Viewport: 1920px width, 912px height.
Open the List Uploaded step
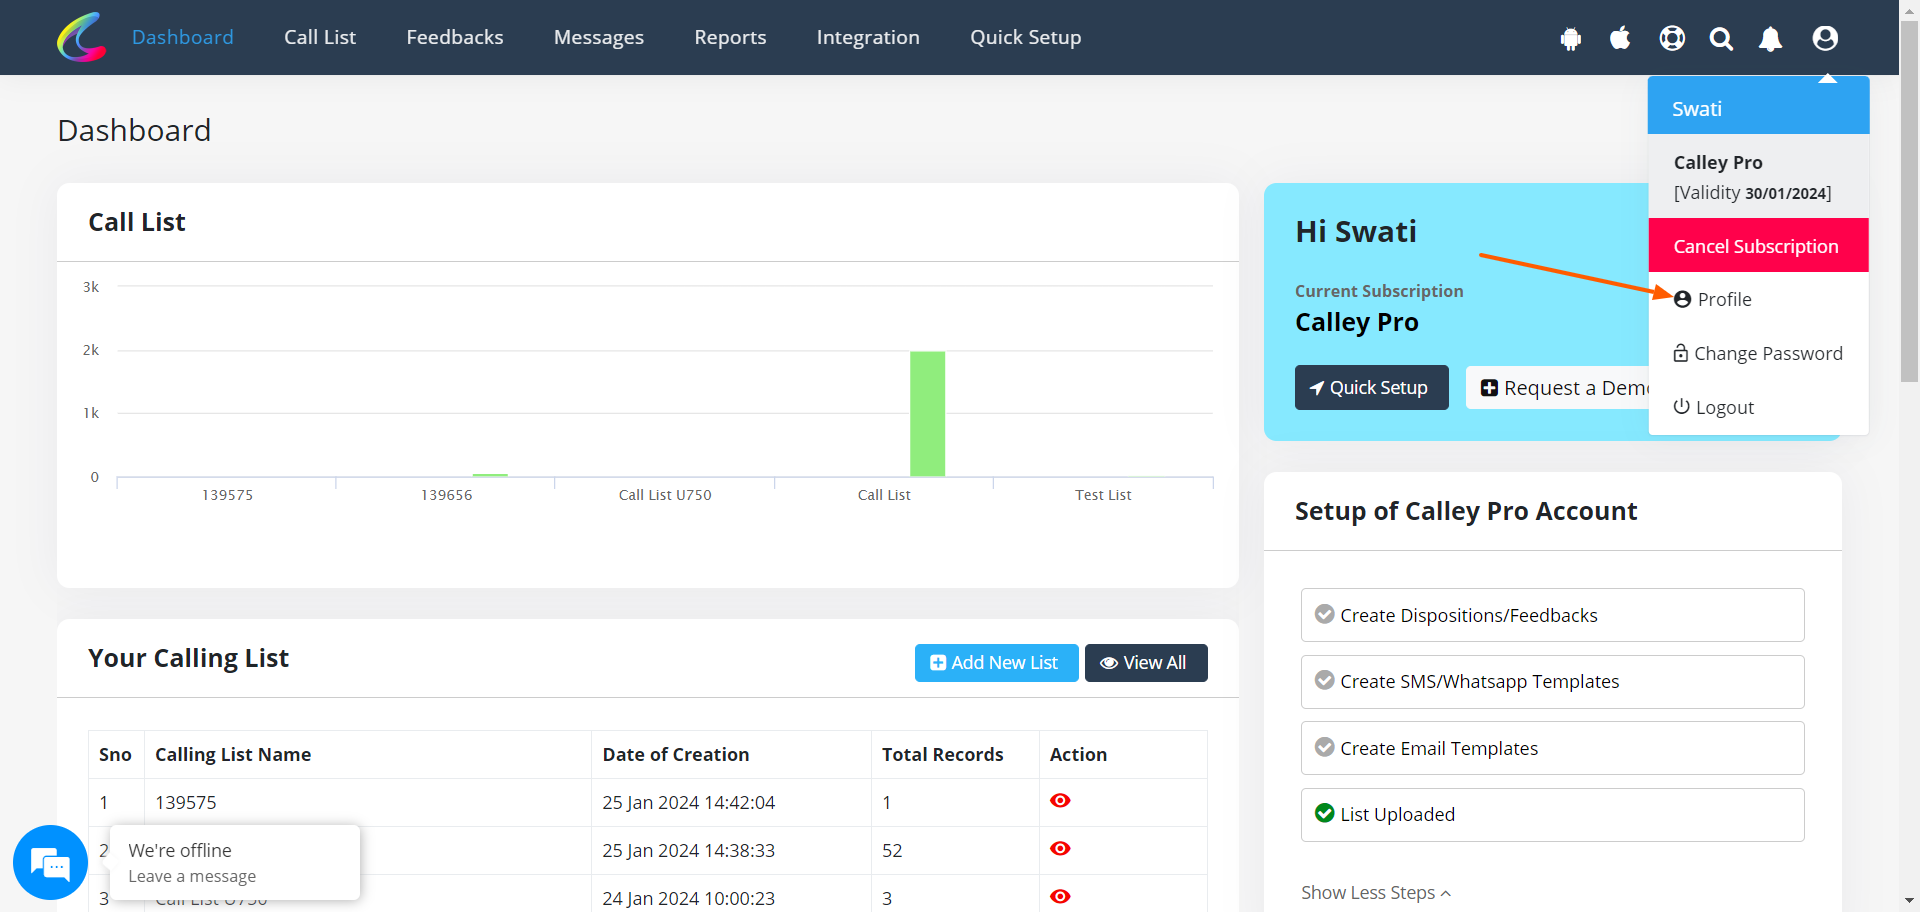pyautogui.click(x=1552, y=814)
